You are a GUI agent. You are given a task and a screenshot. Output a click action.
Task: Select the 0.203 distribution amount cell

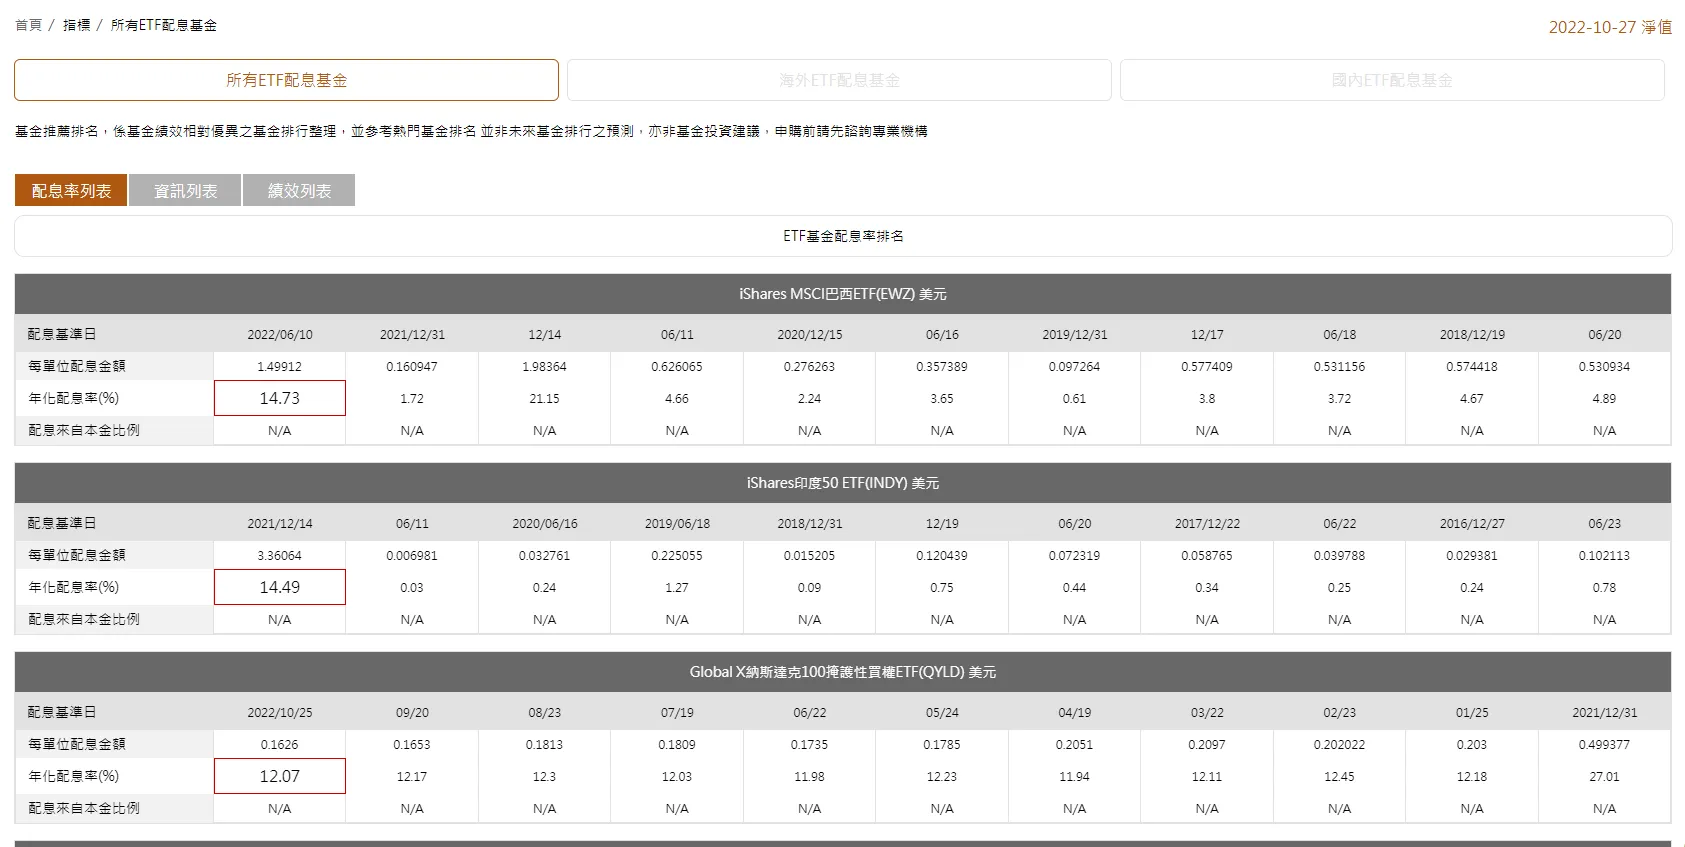[1472, 745]
